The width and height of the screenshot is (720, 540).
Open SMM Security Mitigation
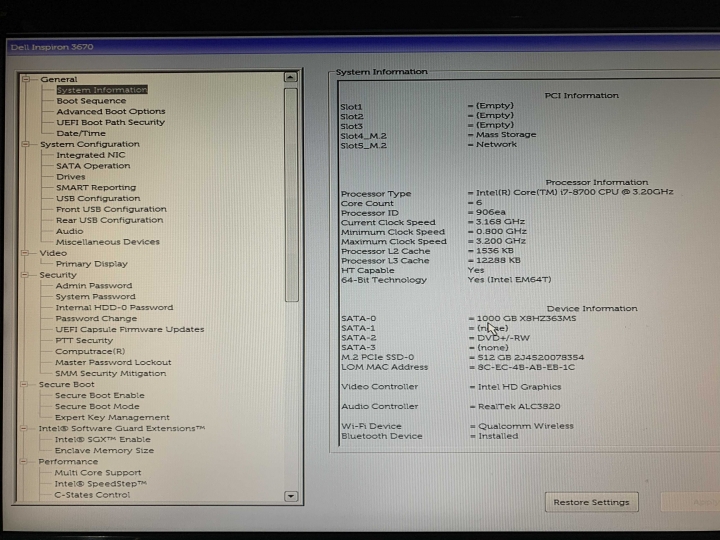pos(111,373)
